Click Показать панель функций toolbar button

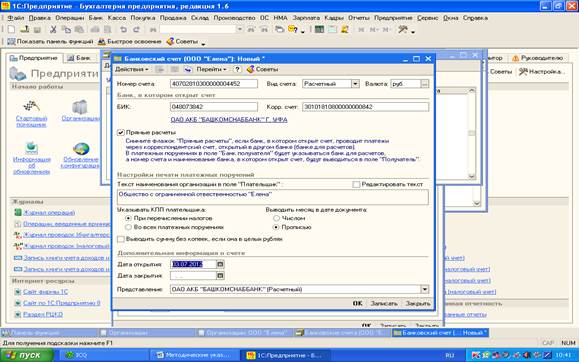coord(50,42)
